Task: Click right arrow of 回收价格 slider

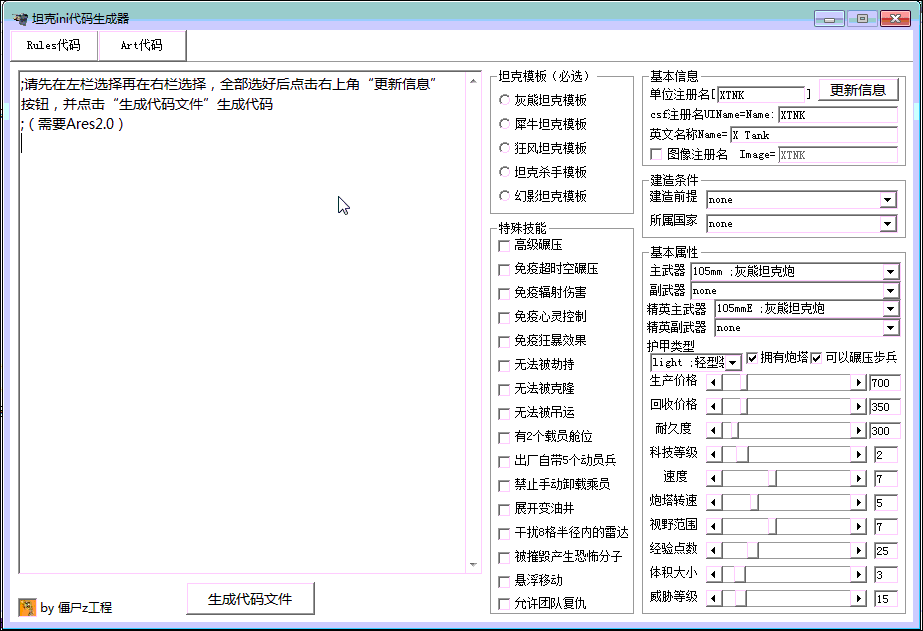Action: click(858, 407)
